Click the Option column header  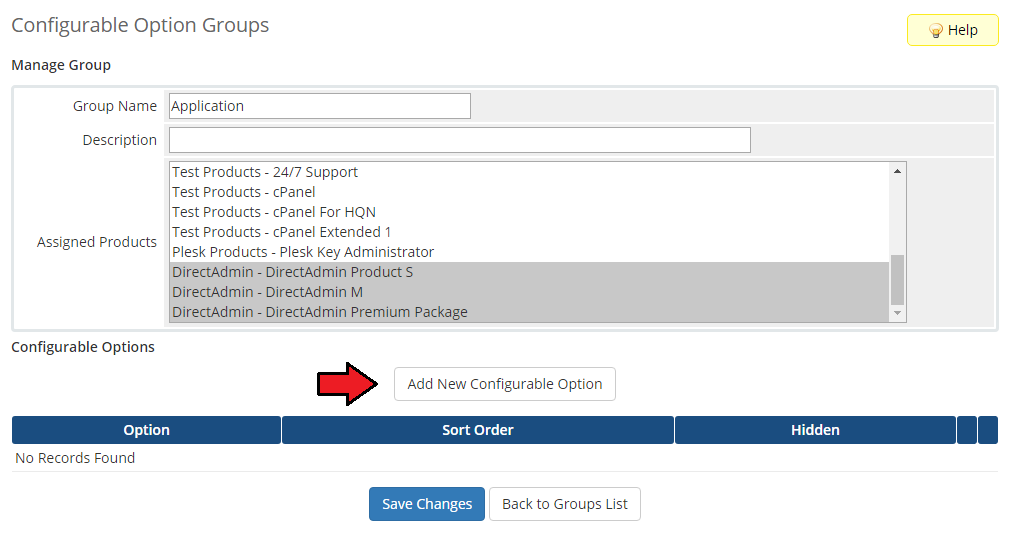click(x=146, y=430)
